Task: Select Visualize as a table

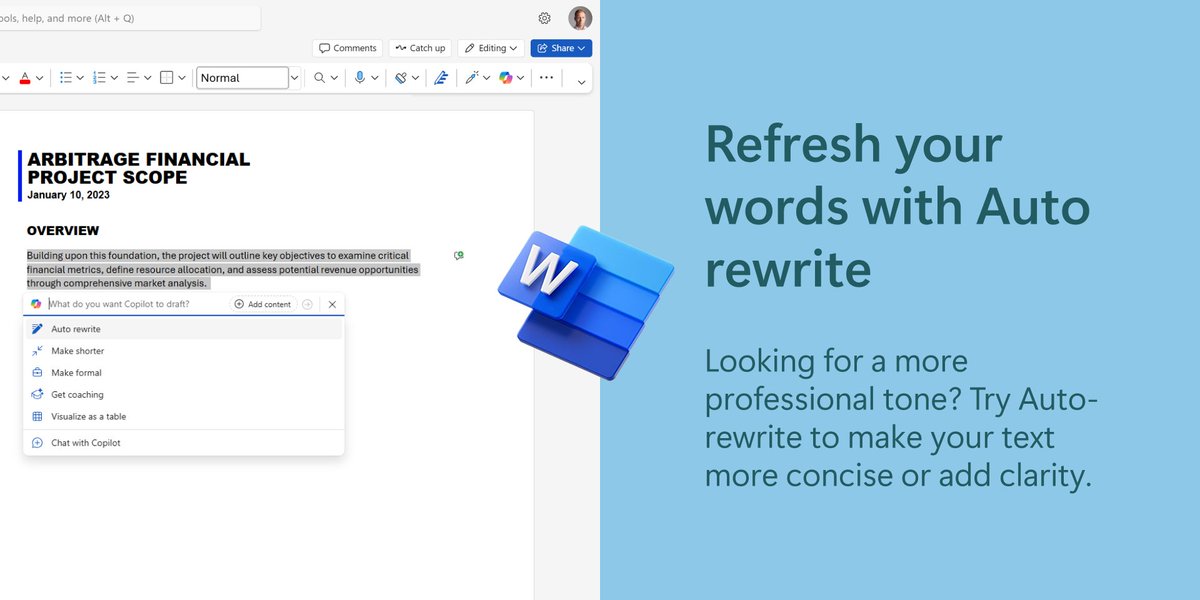Action: point(183,417)
